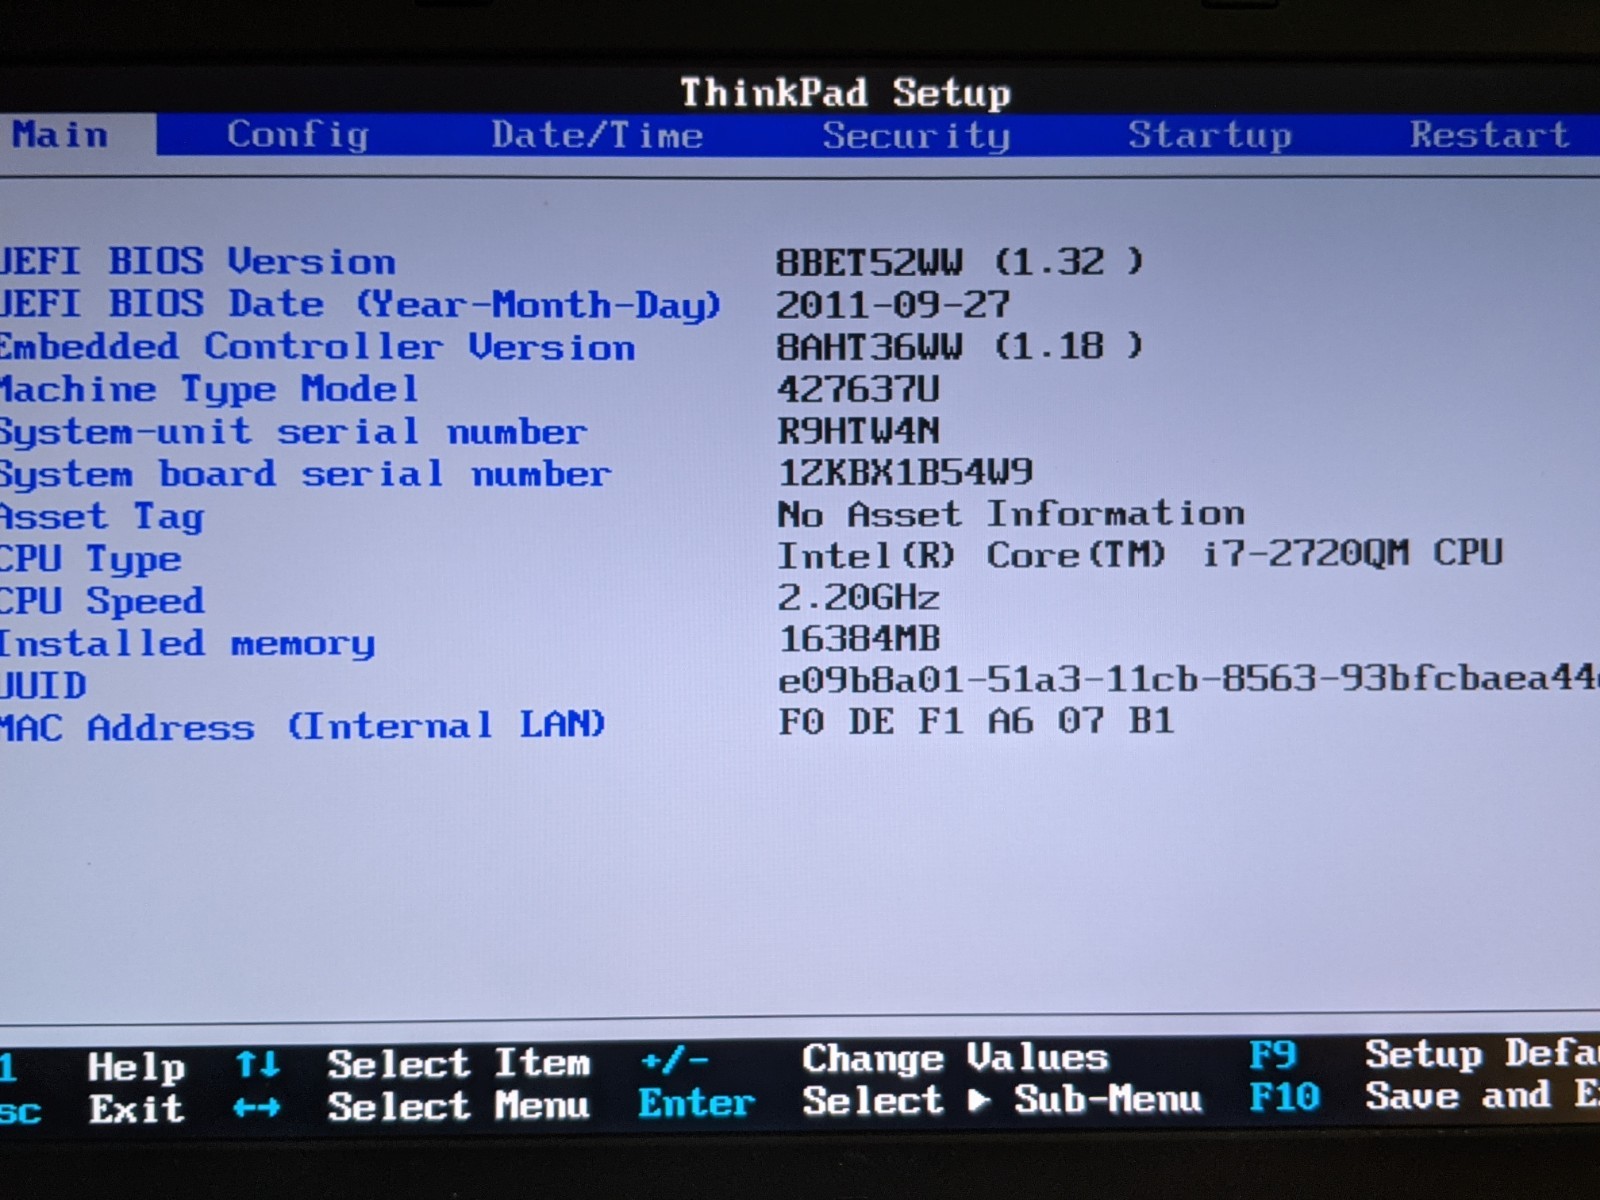Image resolution: width=1600 pixels, height=1200 pixels.
Task: Click the CPU Speed label
Action: [x=101, y=601]
